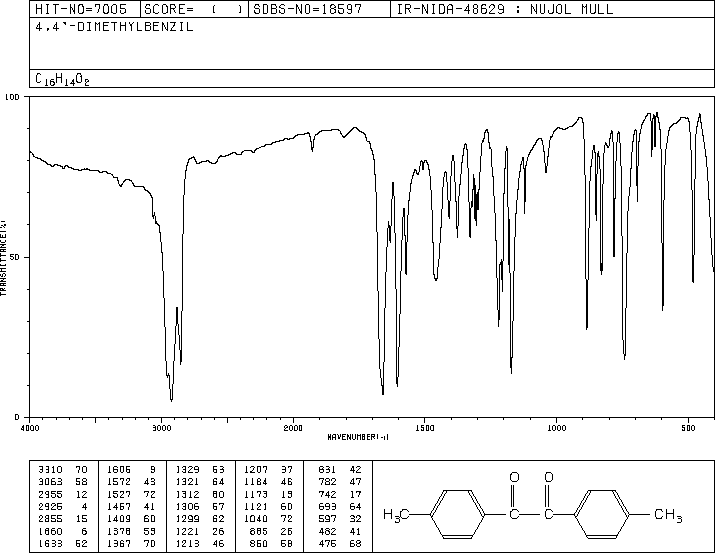Pick the 1312 wavenumber in peak list
715x553 pixels.
point(187,494)
